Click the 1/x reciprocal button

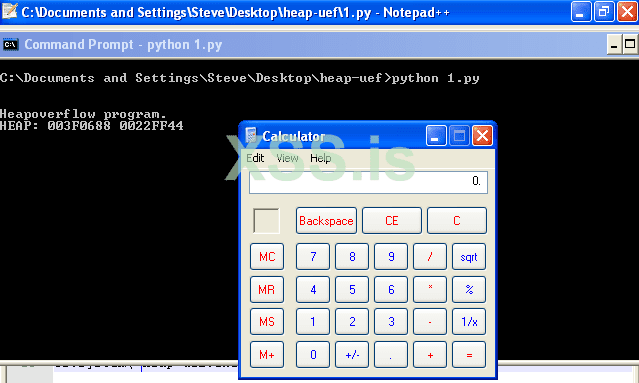[x=469, y=322]
